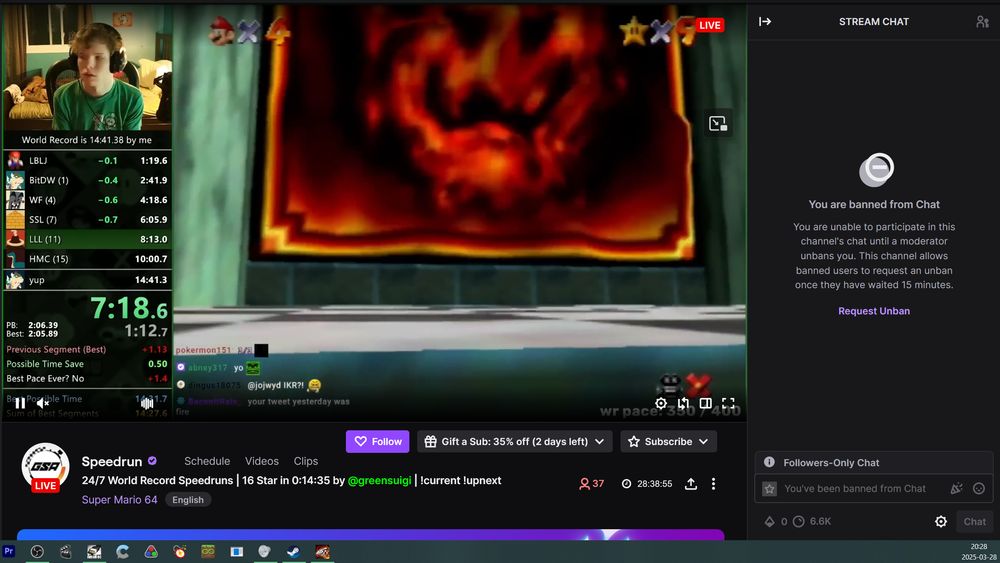Open the video player settings gear
Viewport: 1000px width, 563px height.
pyautogui.click(x=661, y=403)
